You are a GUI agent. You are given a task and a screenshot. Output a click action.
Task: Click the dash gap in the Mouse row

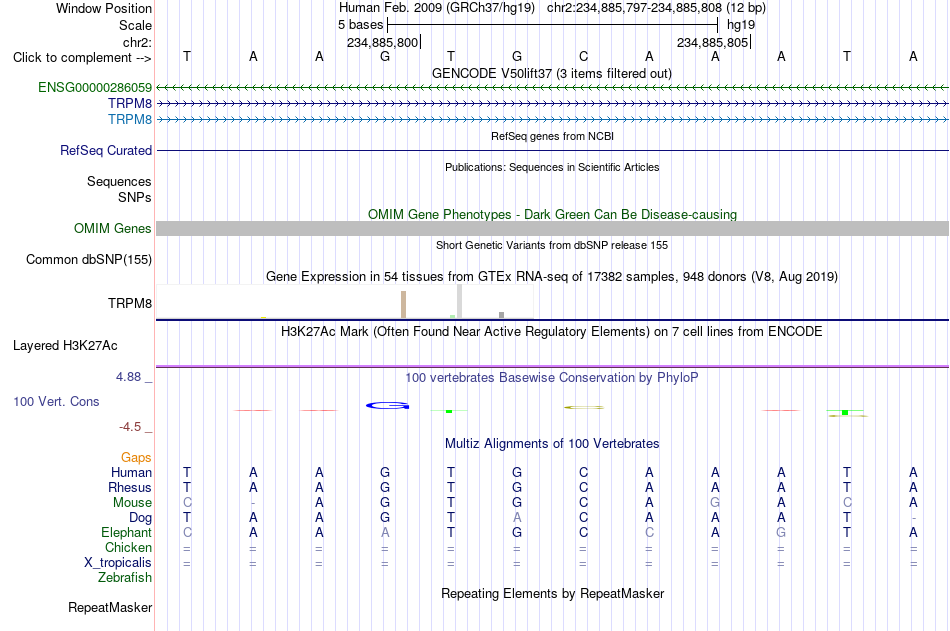(253, 503)
